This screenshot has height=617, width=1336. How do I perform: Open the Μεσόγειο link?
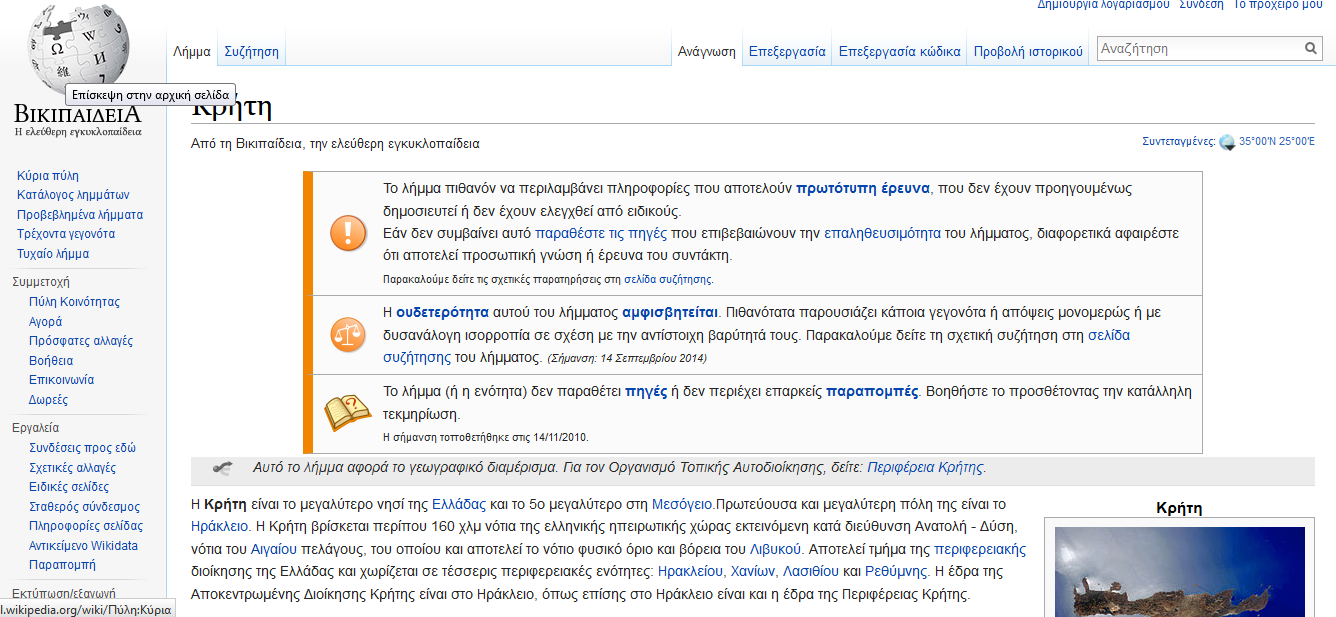tap(681, 504)
